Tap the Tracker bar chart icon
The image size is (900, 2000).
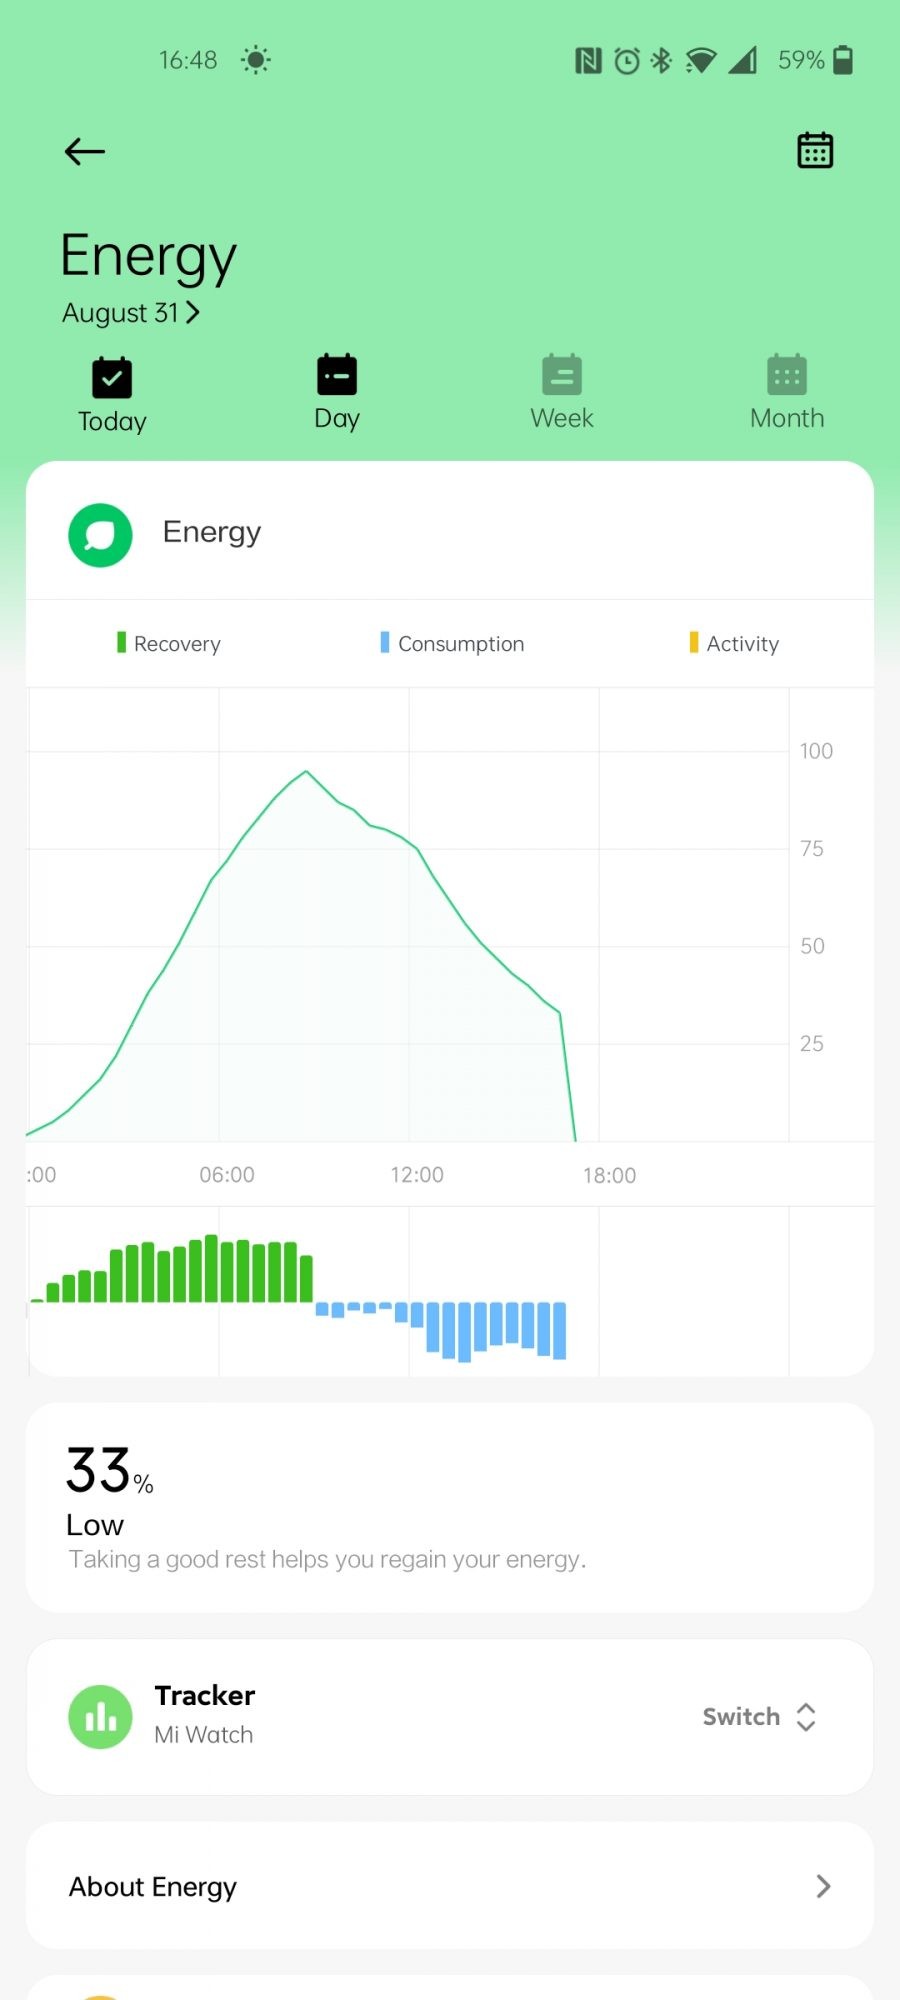pos(100,1716)
